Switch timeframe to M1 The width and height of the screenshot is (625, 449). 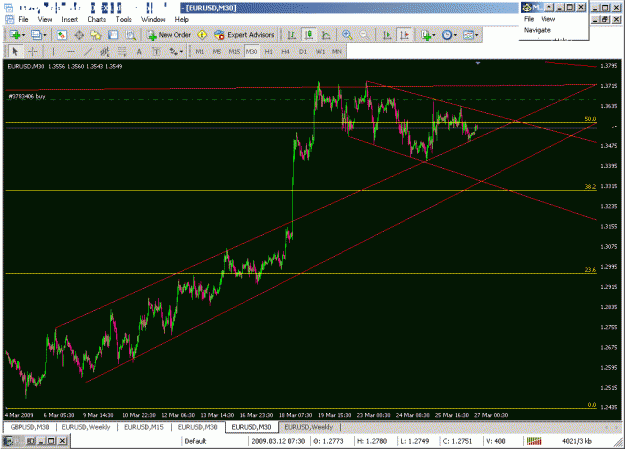(x=200, y=51)
